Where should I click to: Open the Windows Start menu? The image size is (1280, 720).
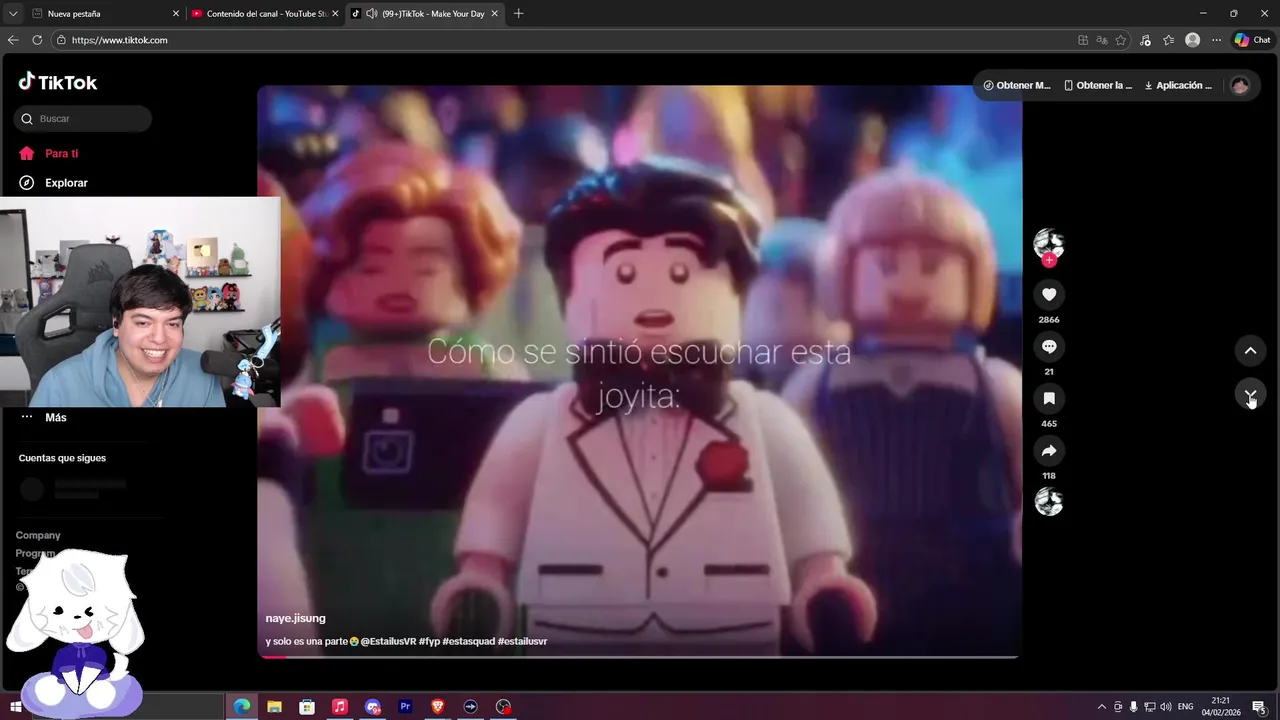coord(16,707)
